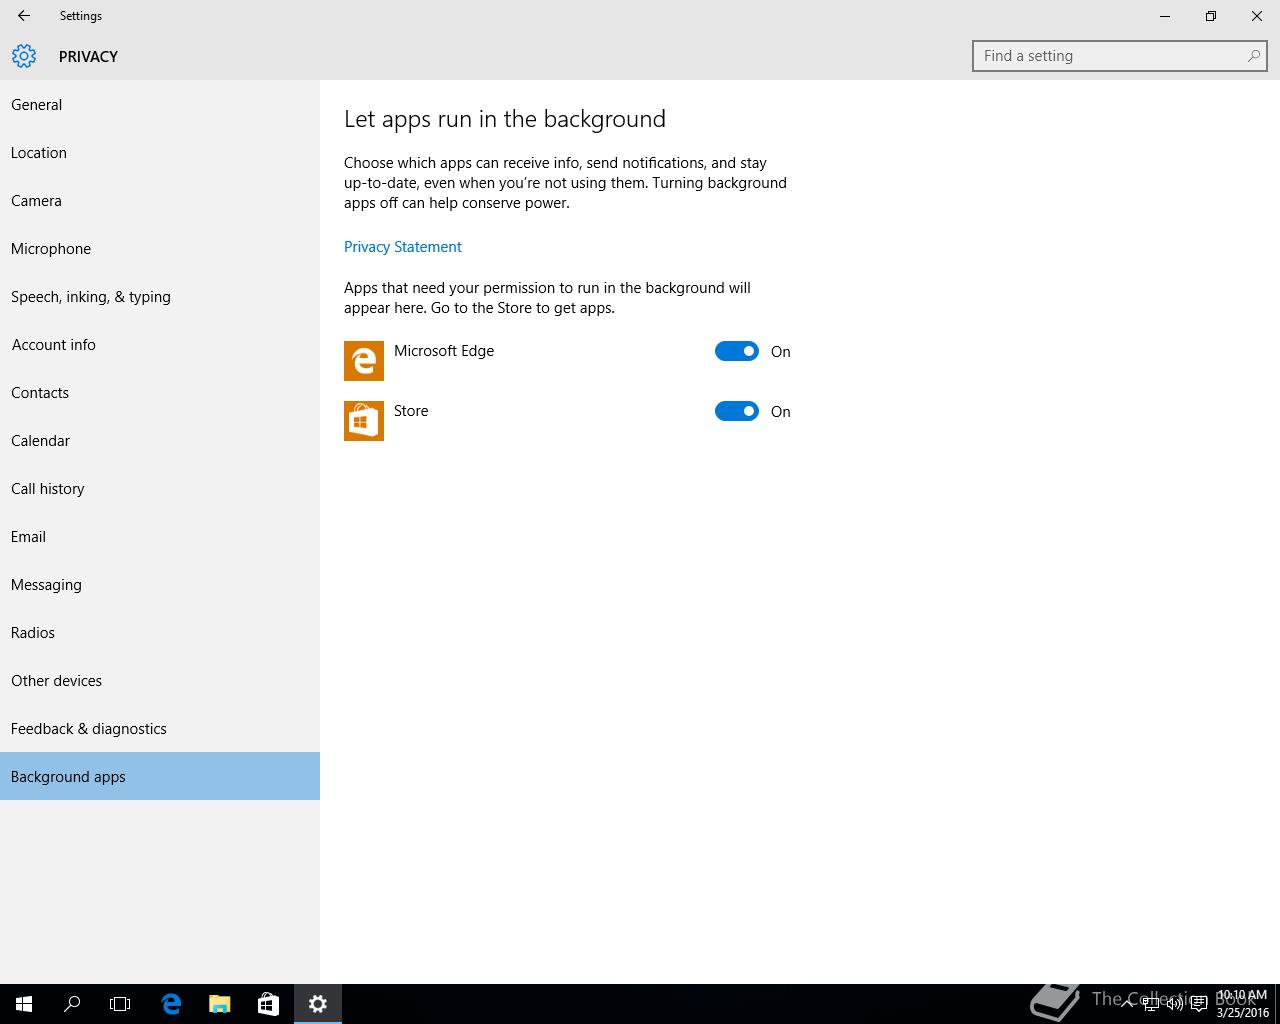Select Radios in the sidebar
1280x1024 pixels.
[160, 633]
